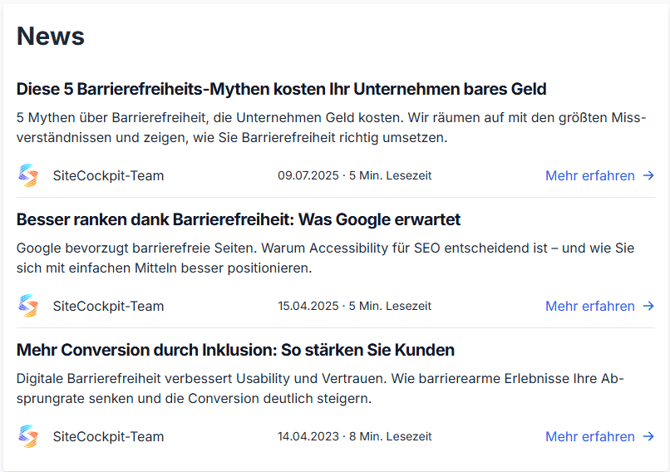Open the headline 'Mehr Conversion durch Inklusion'
Screen dimensions: 670x472
(x=235, y=350)
